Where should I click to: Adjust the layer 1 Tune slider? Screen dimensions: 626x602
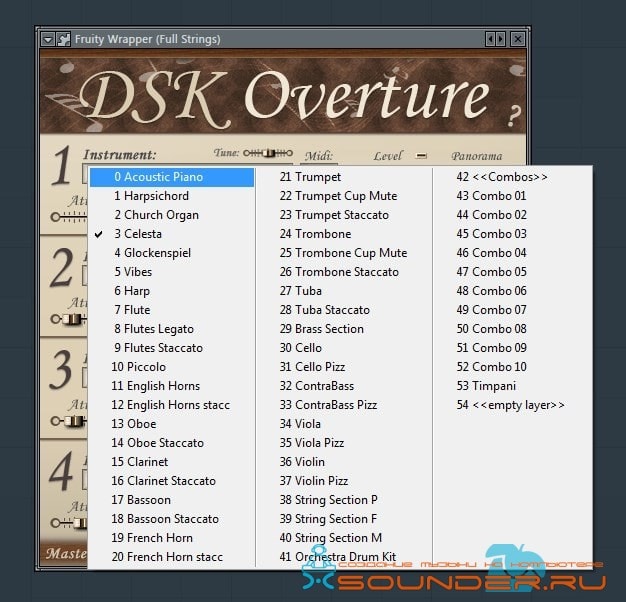click(268, 153)
